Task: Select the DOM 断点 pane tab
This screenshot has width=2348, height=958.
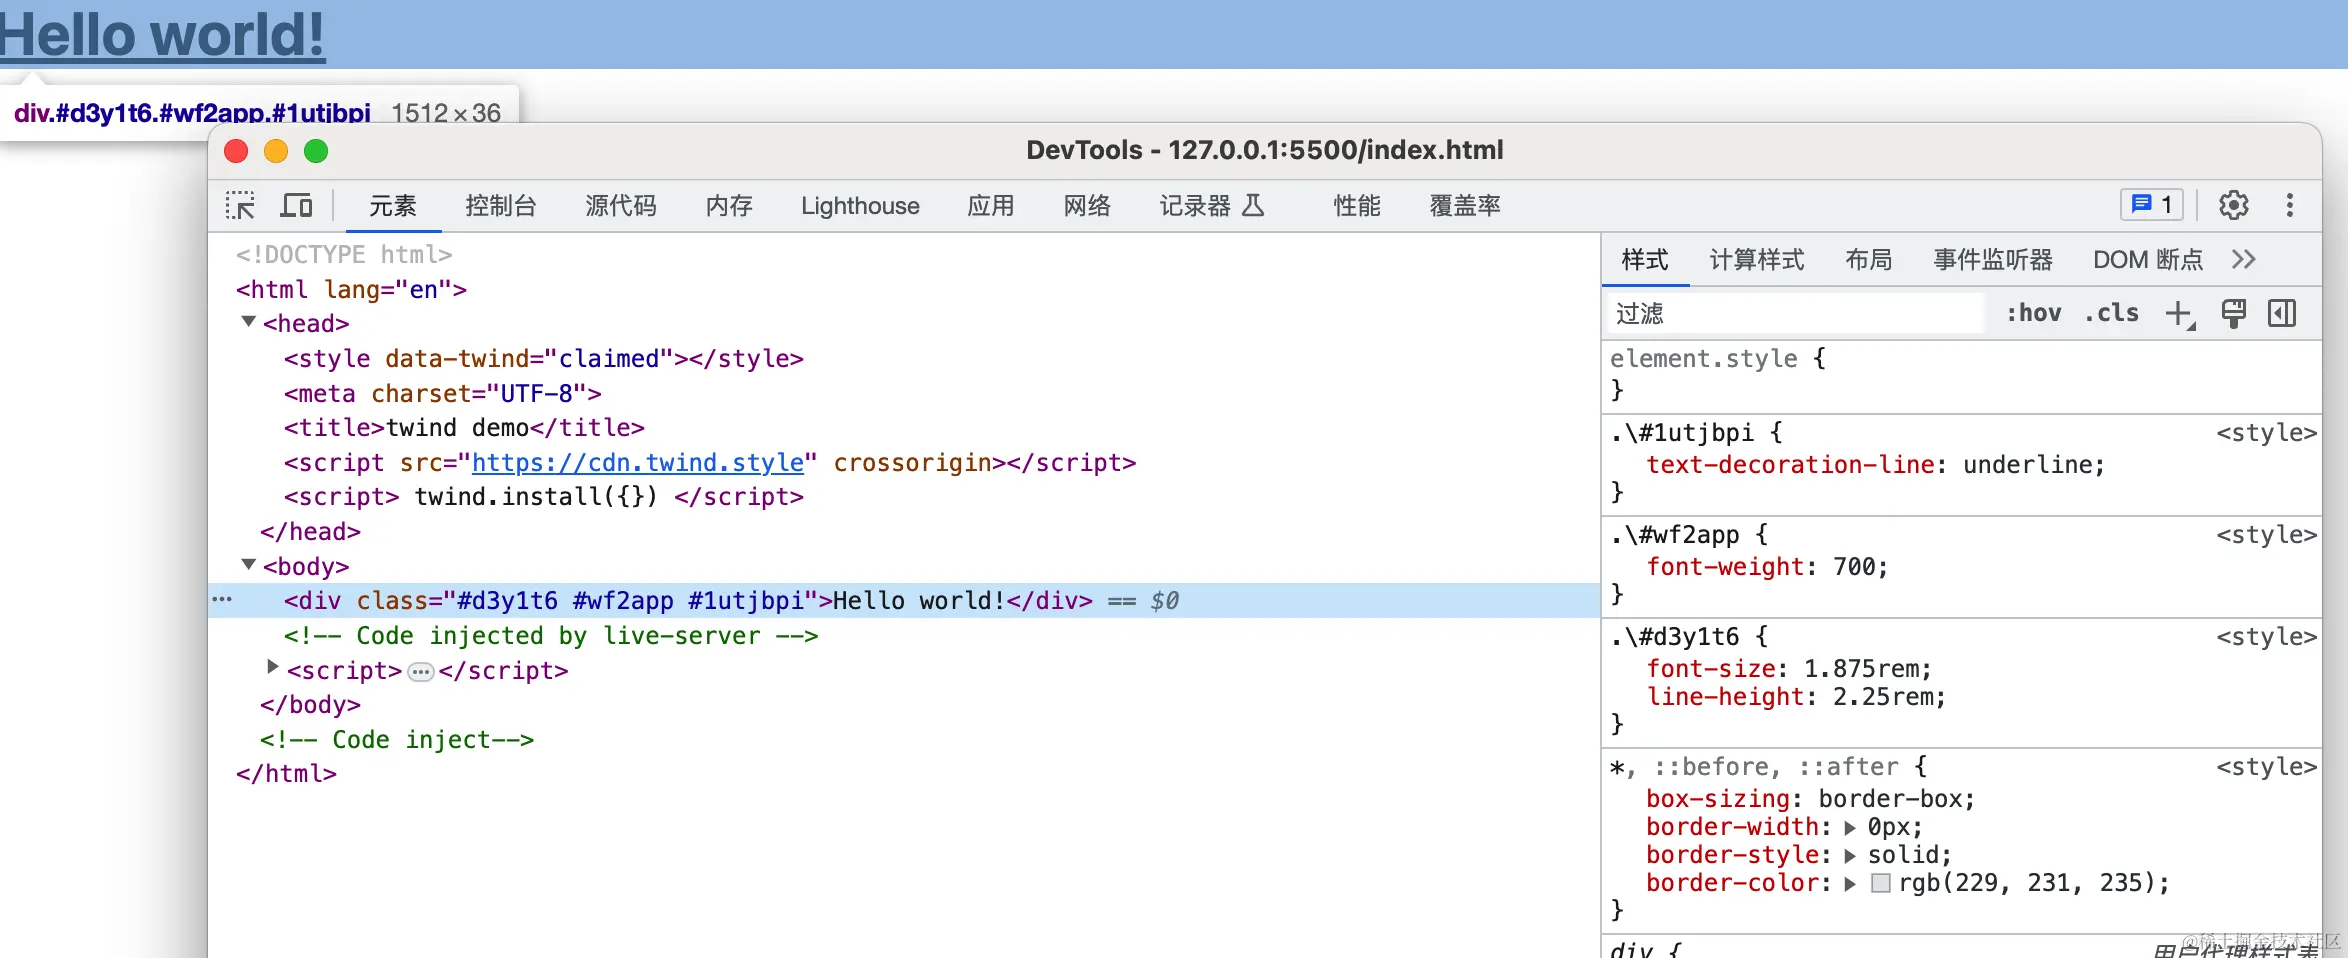Action: (x=2148, y=260)
